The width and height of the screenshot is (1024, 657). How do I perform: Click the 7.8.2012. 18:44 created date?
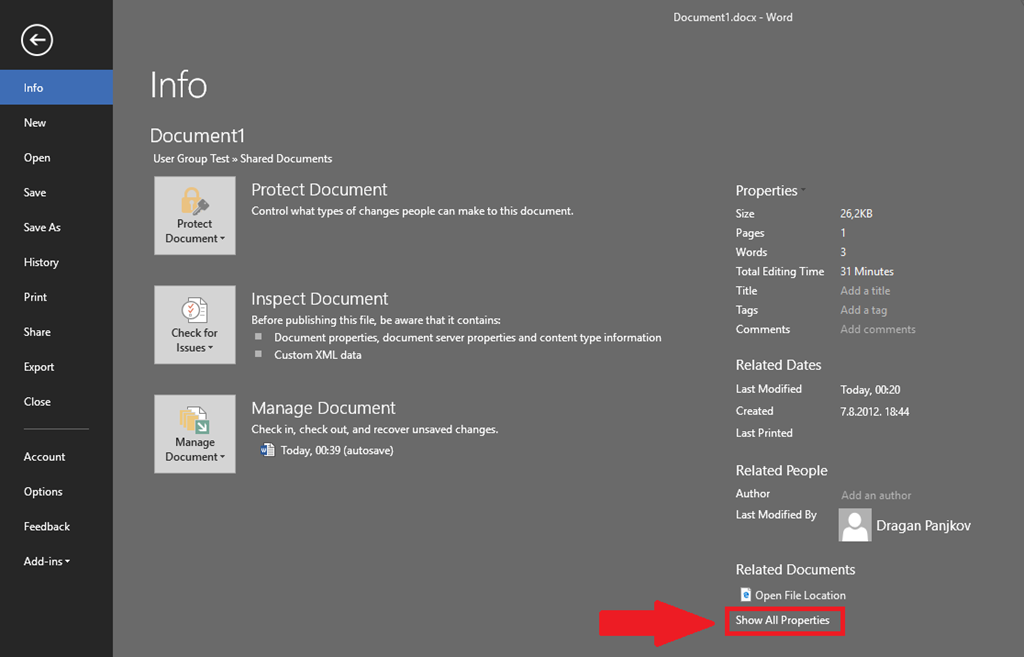(x=874, y=411)
